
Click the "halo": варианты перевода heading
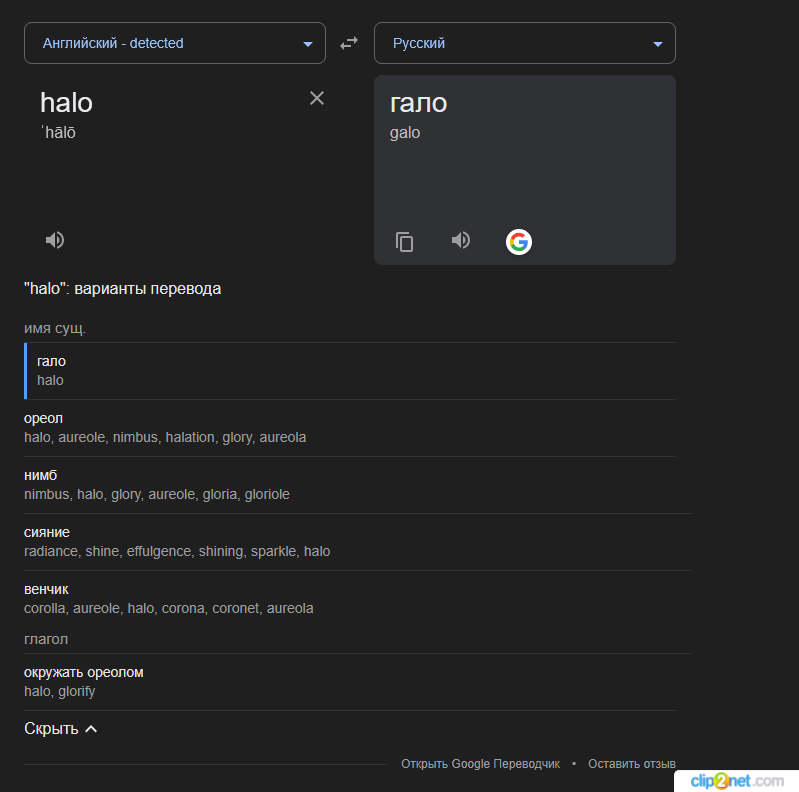point(122,289)
